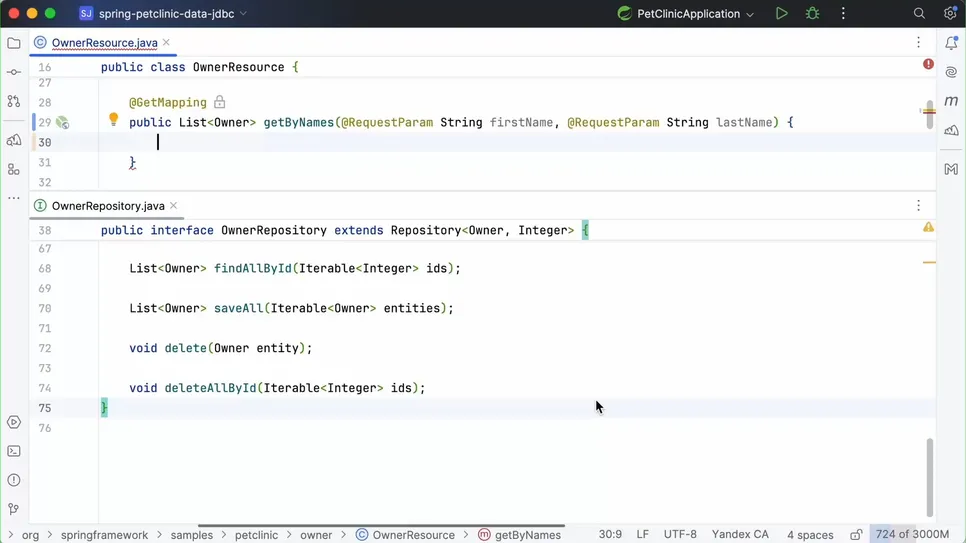This screenshot has height=543, width=966.
Task: Click the intention light bulb on line 29
Action: 113,120
